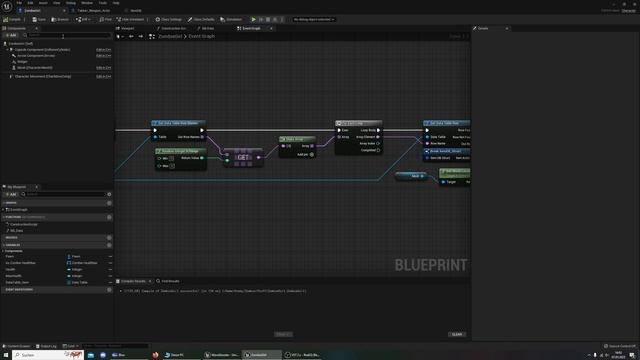Open the Tools menu
Viewport: 640px width, 360px height.
click(102, 3)
